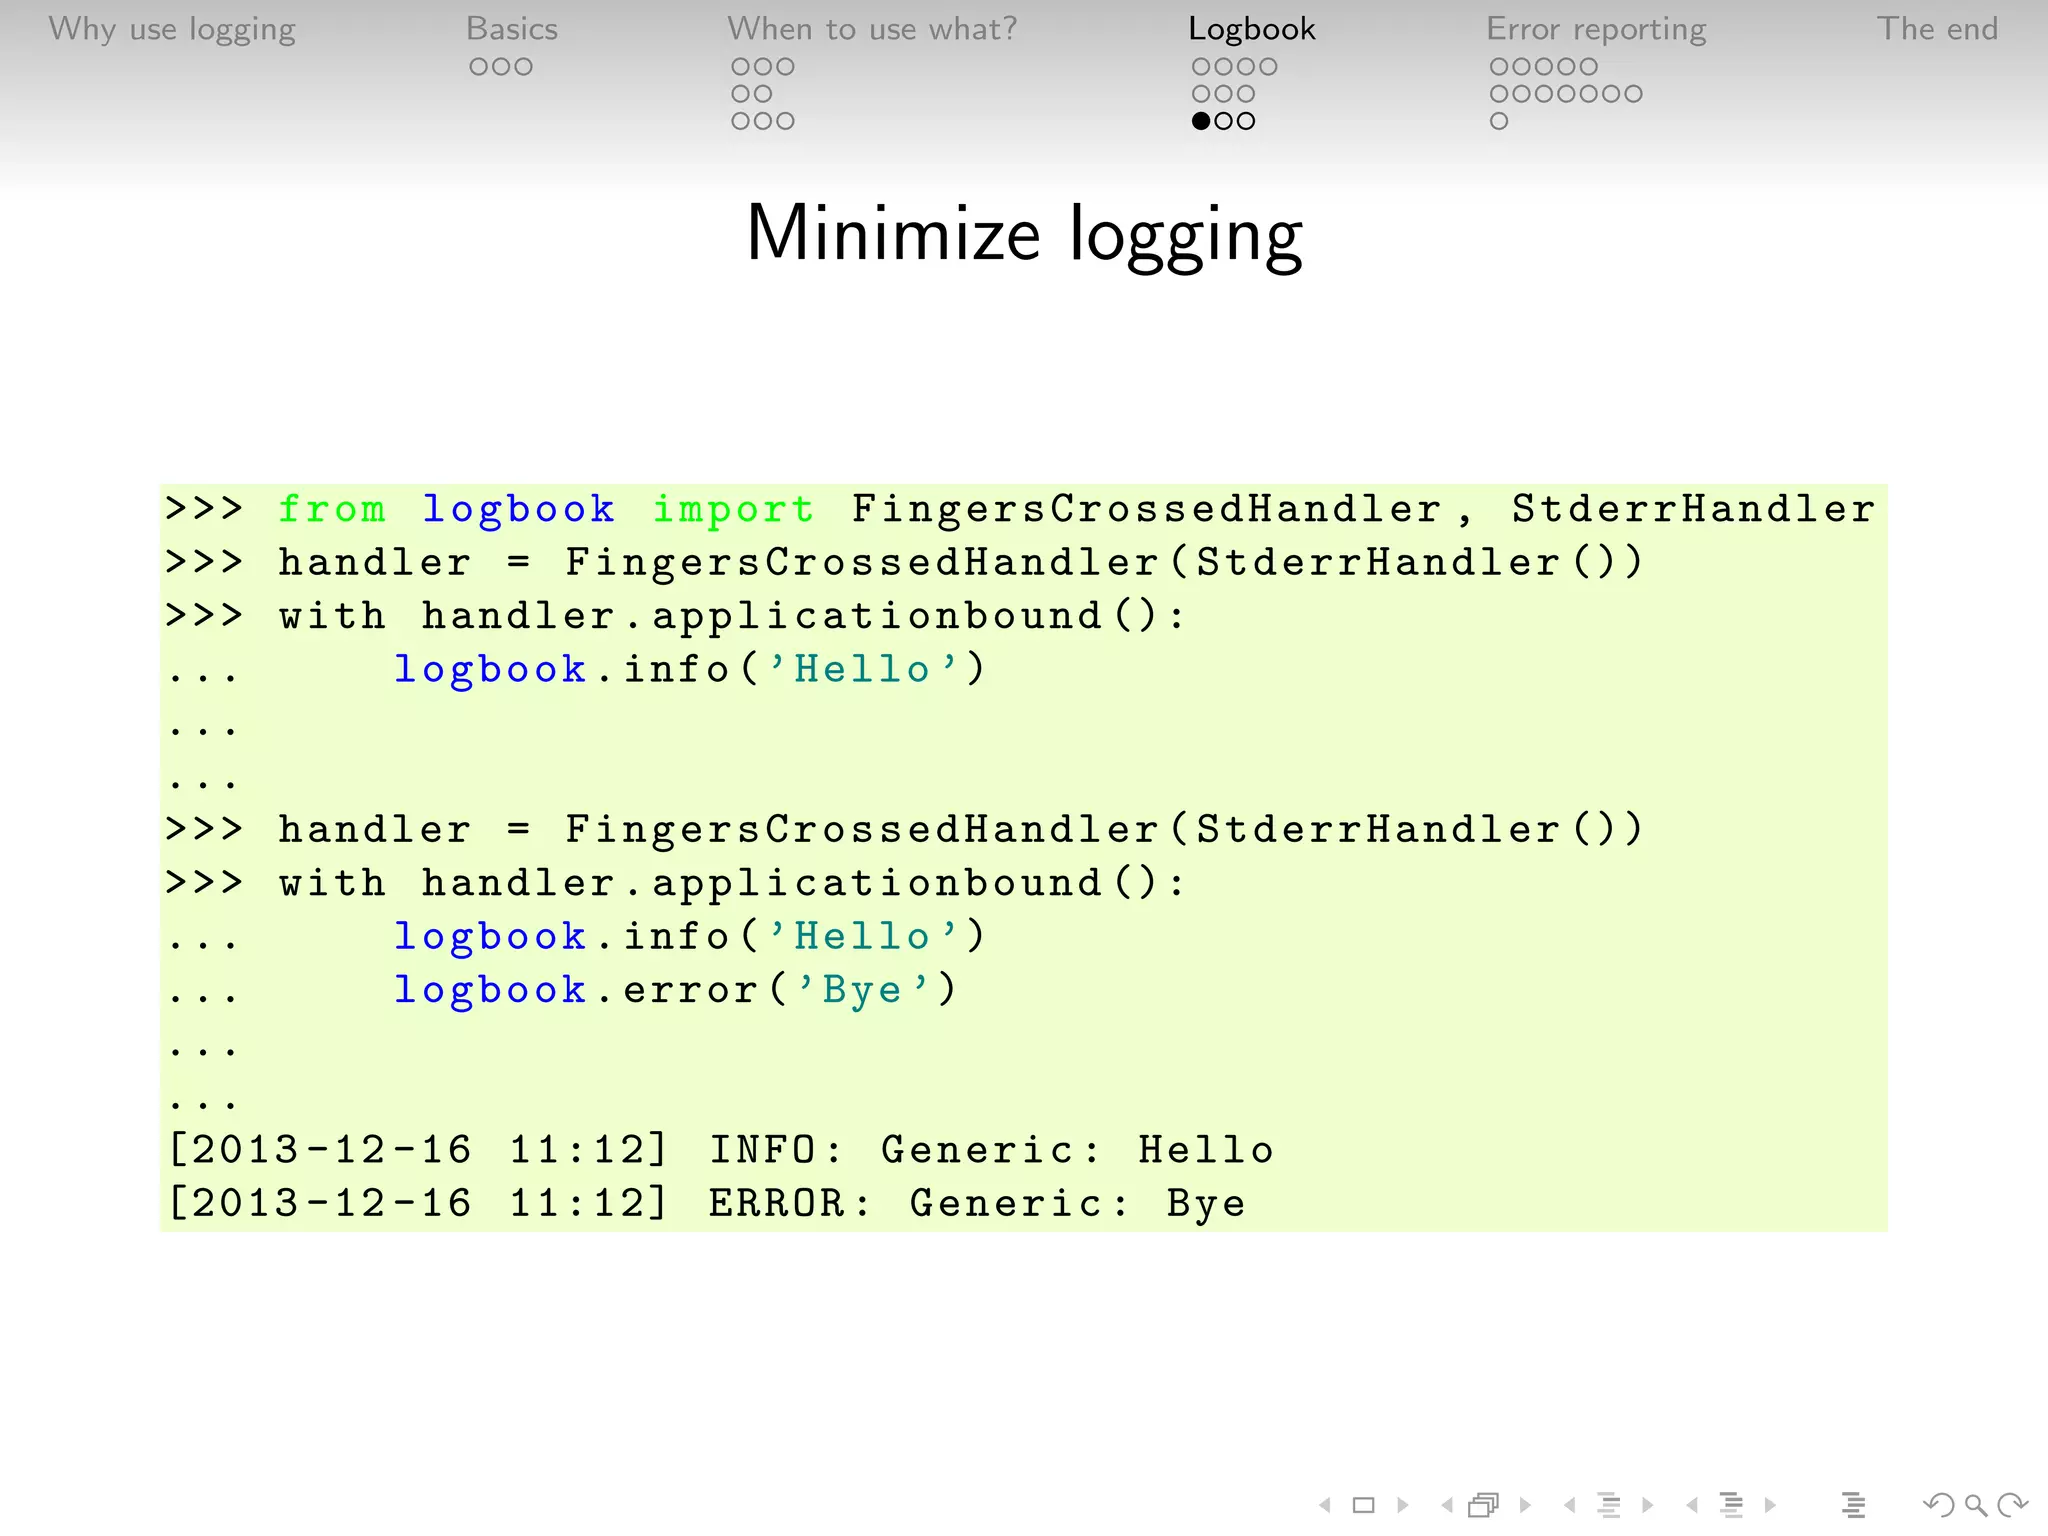
Task: Select the lone dot in Error reporting's bottom row
Action: tap(1499, 121)
